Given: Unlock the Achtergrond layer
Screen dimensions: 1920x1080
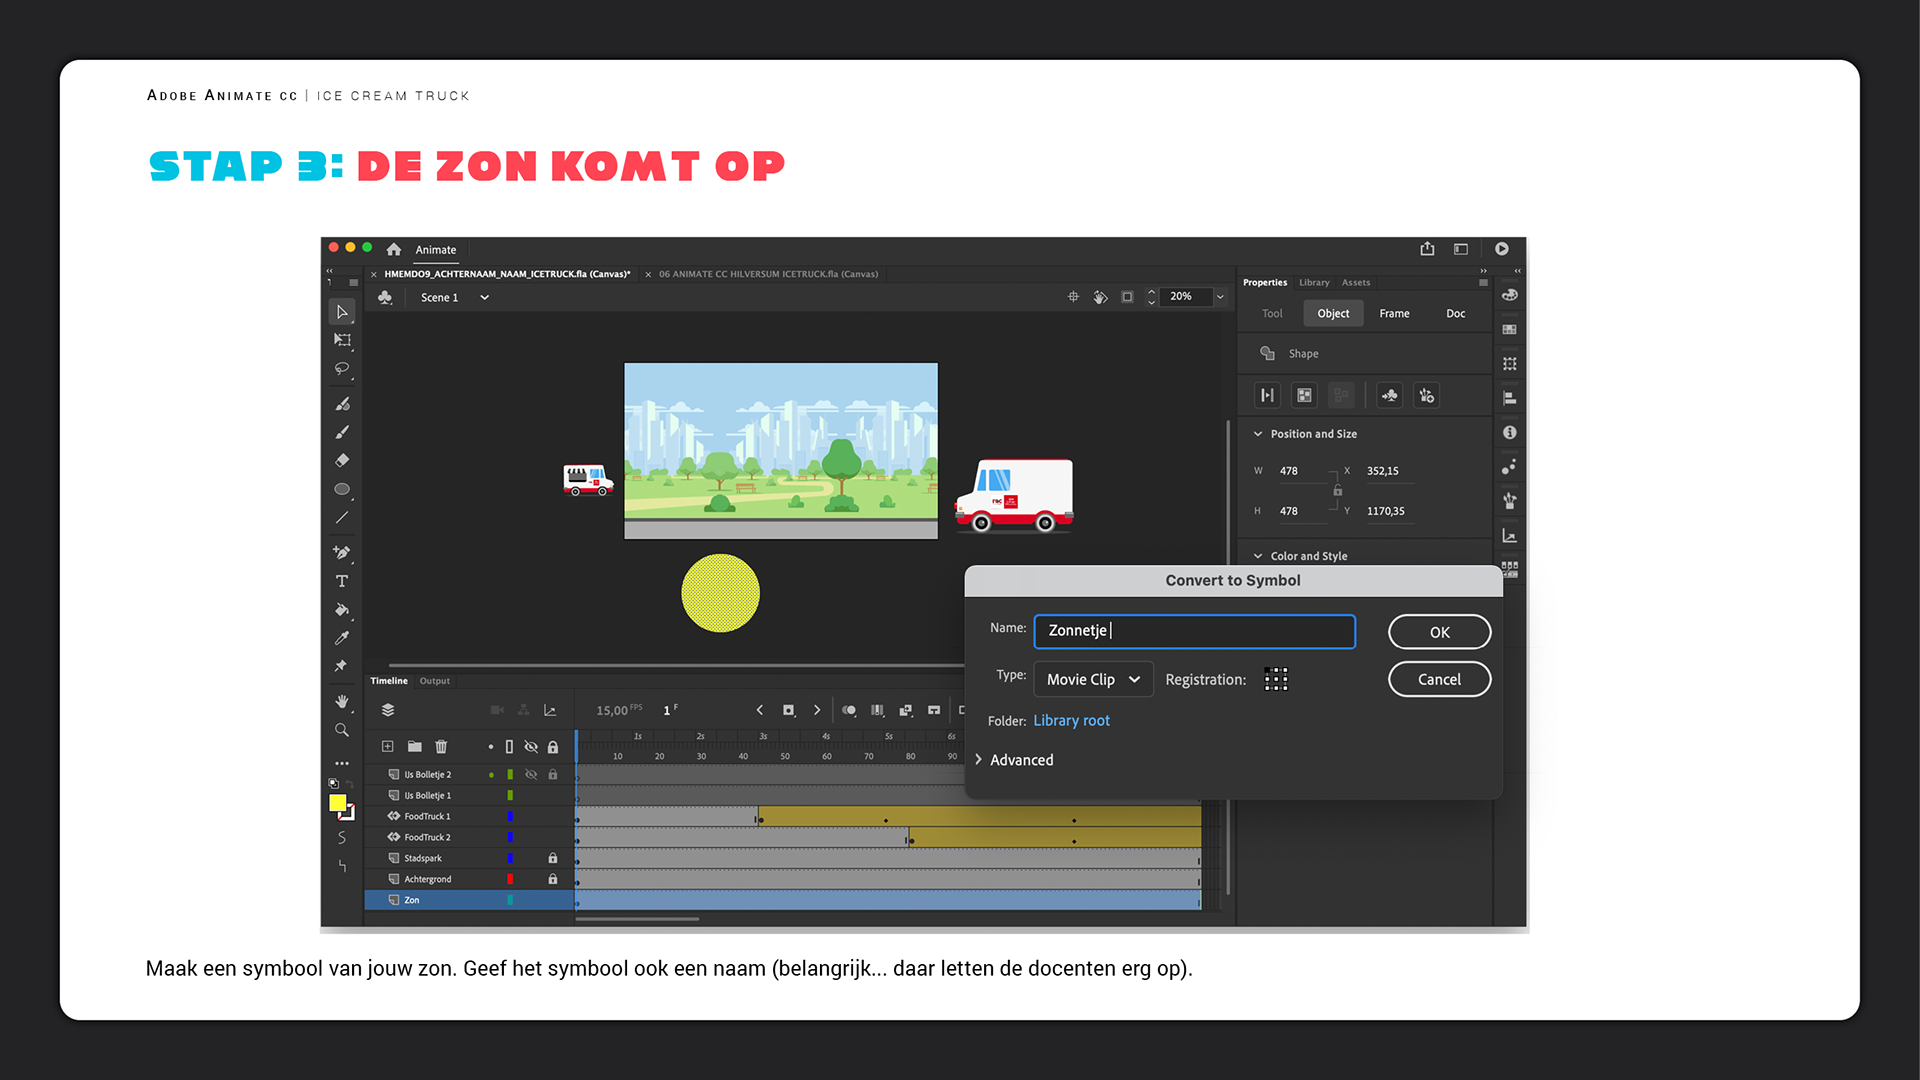Looking at the screenshot, I should (552, 879).
